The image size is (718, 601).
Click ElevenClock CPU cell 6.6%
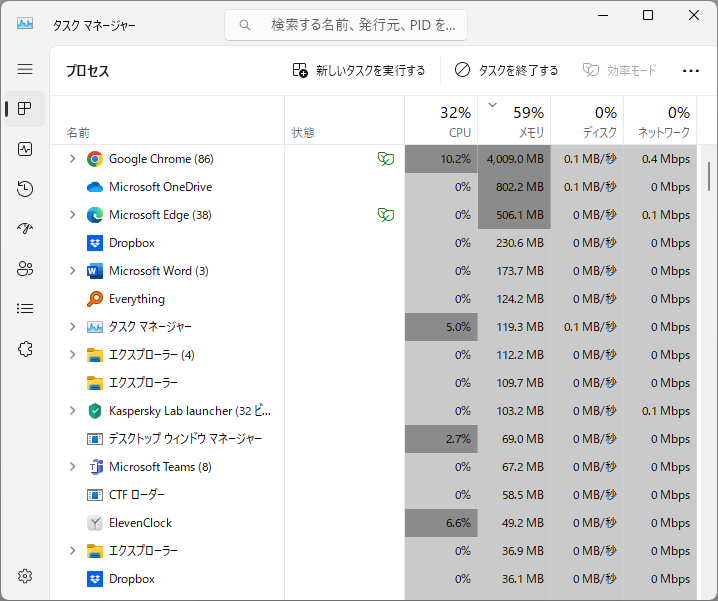point(441,523)
